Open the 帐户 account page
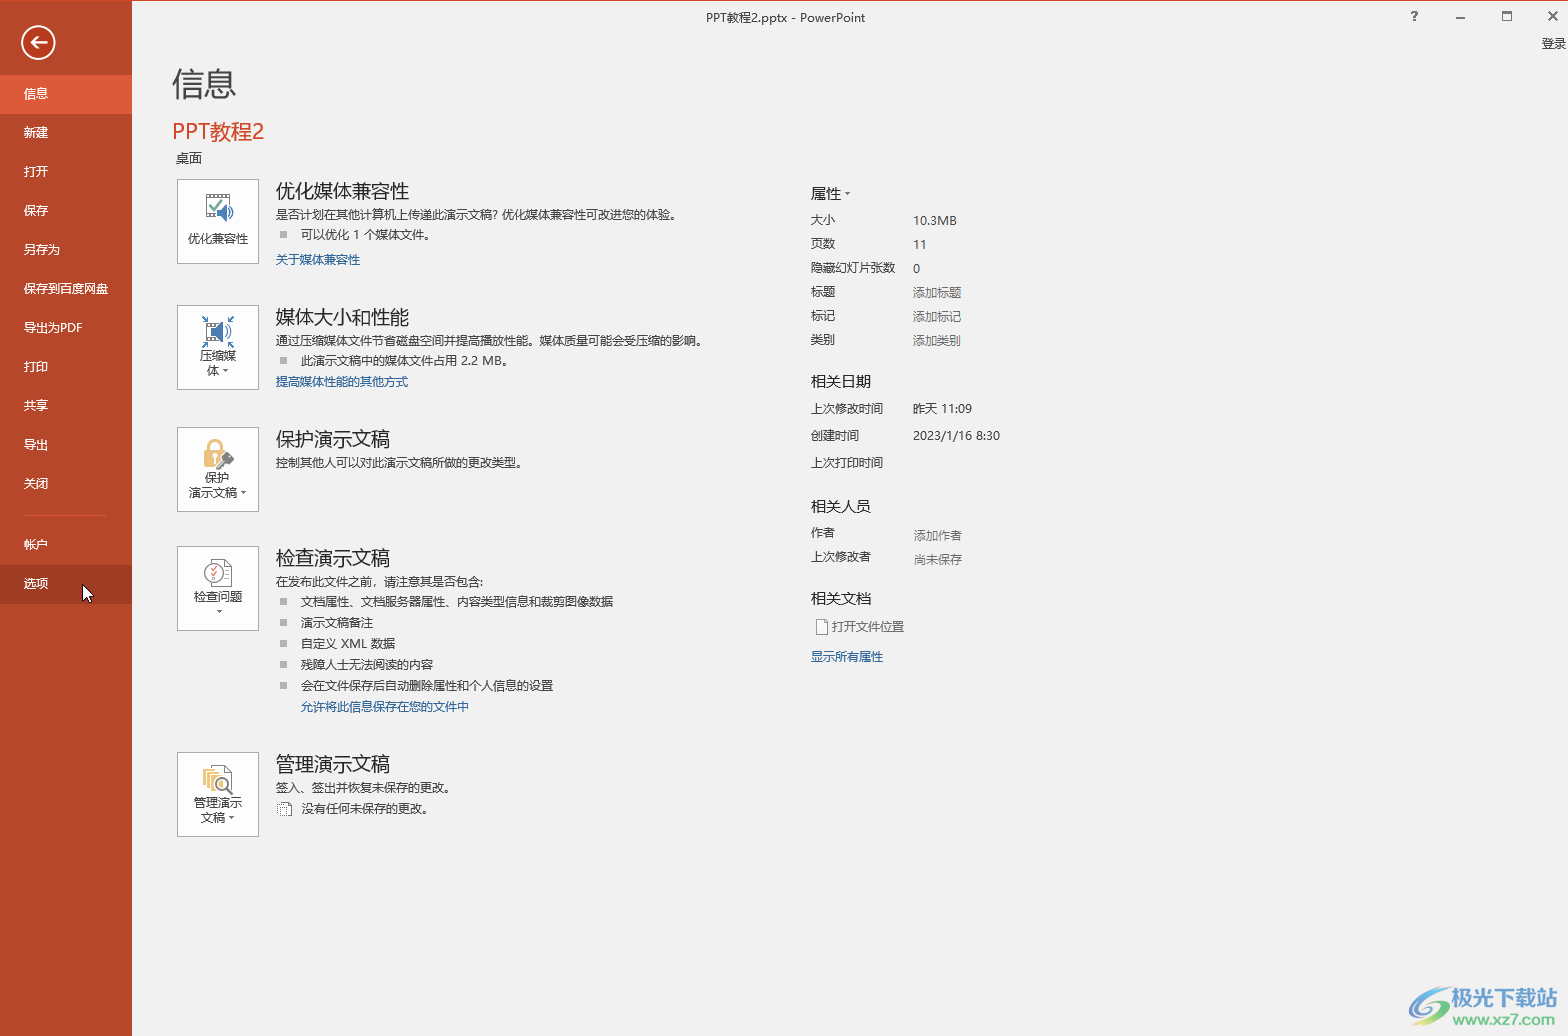1568x1036 pixels. [66, 545]
